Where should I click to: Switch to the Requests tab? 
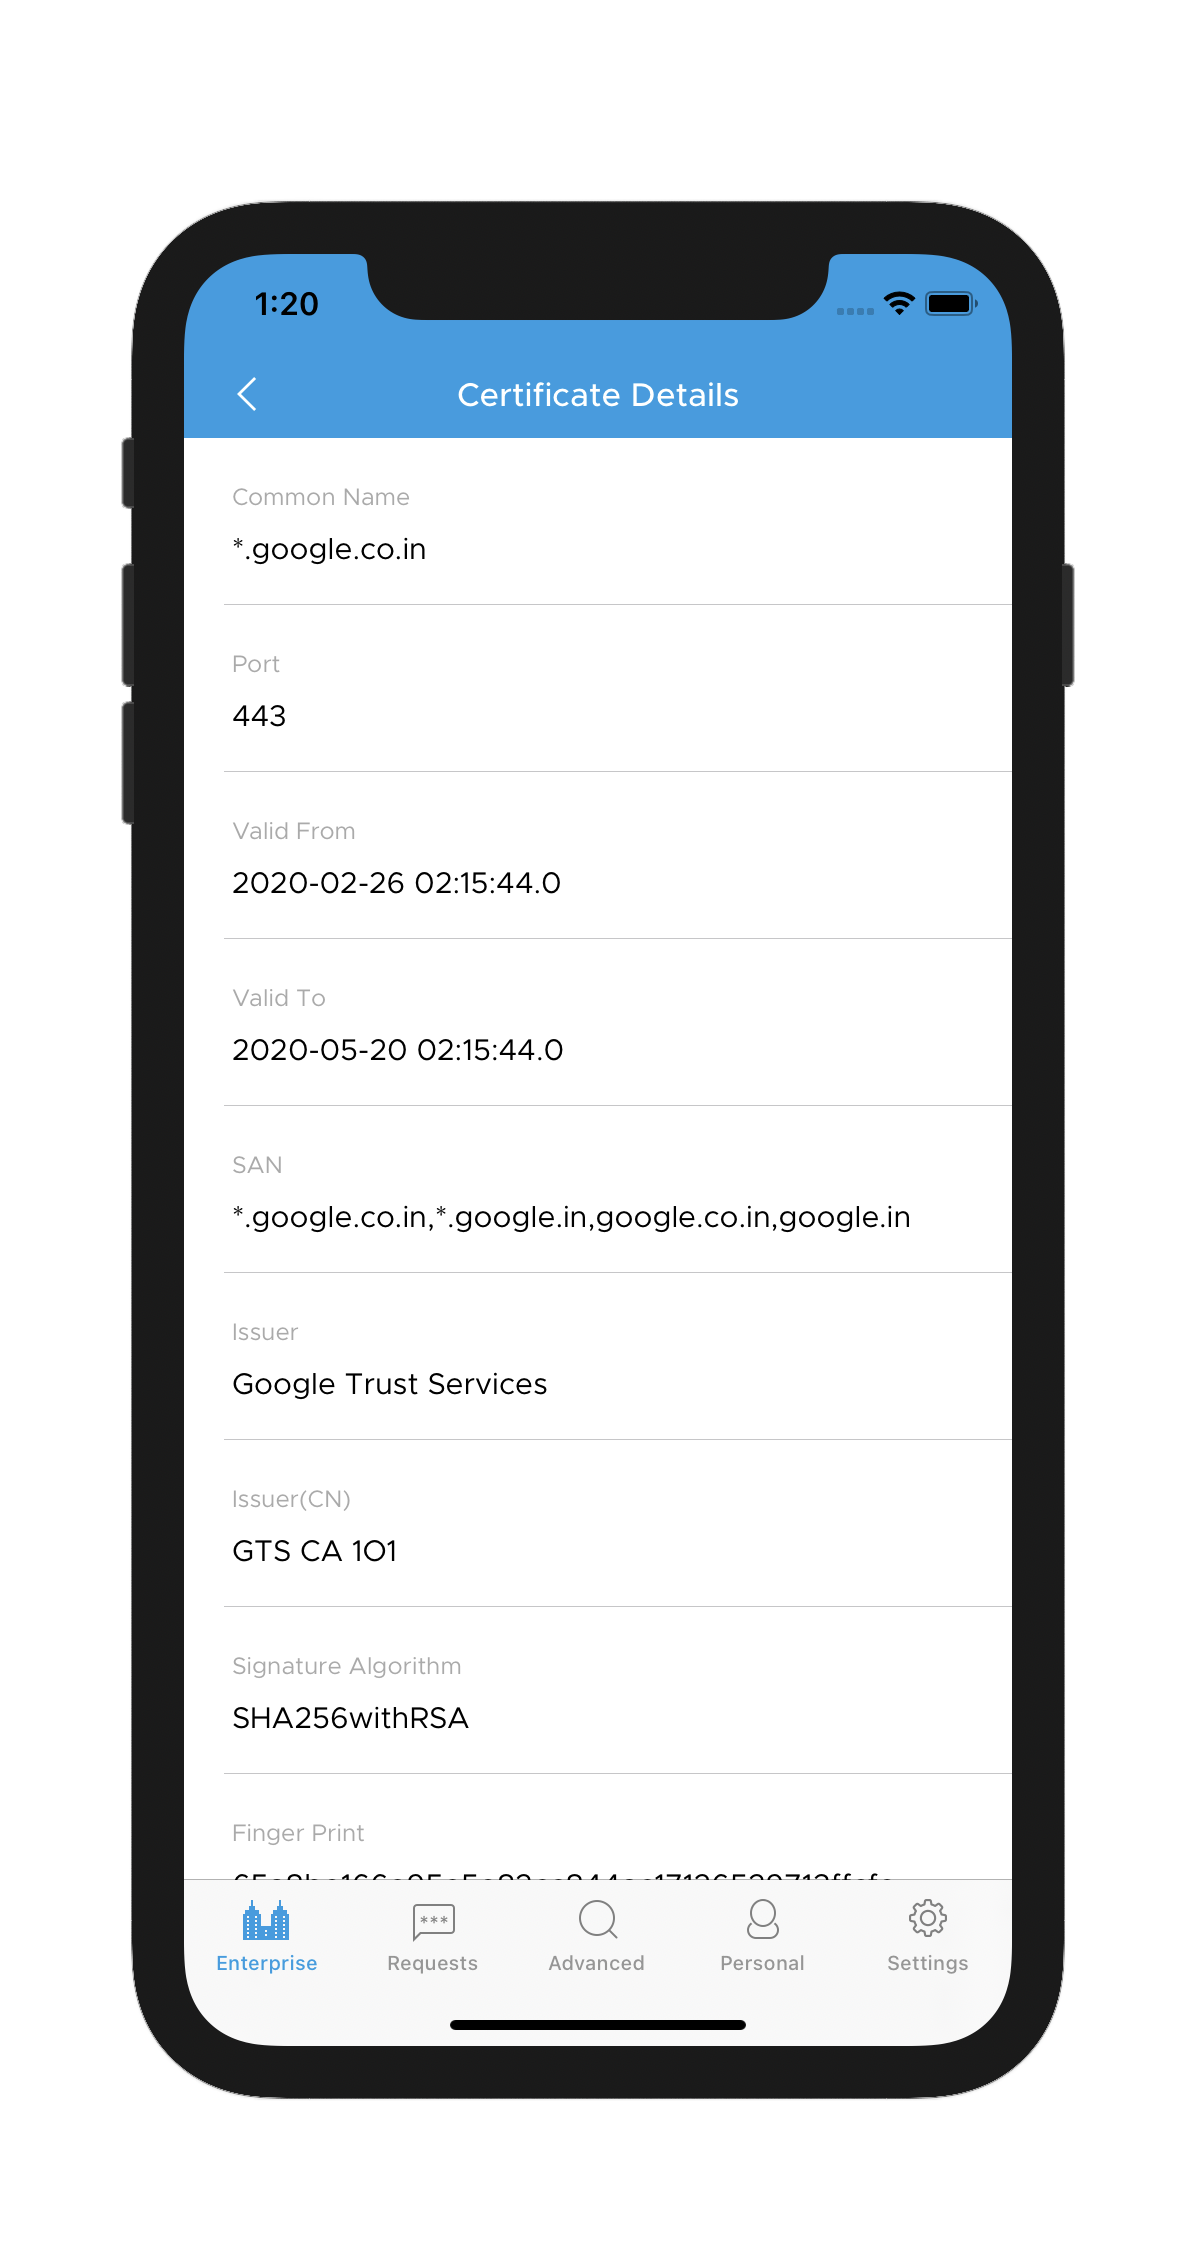[430, 1940]
